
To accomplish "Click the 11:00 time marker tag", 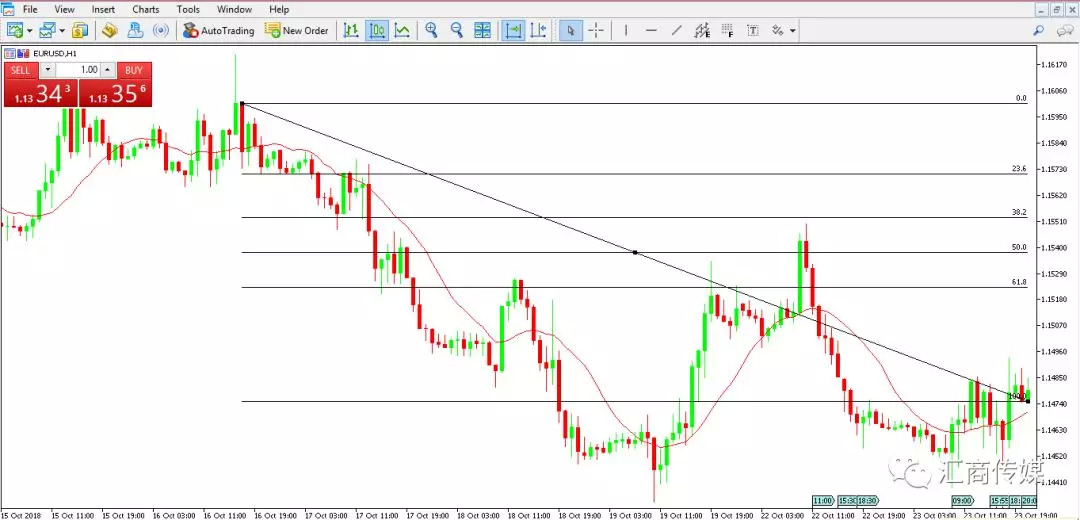I will (x=822, y=500).
